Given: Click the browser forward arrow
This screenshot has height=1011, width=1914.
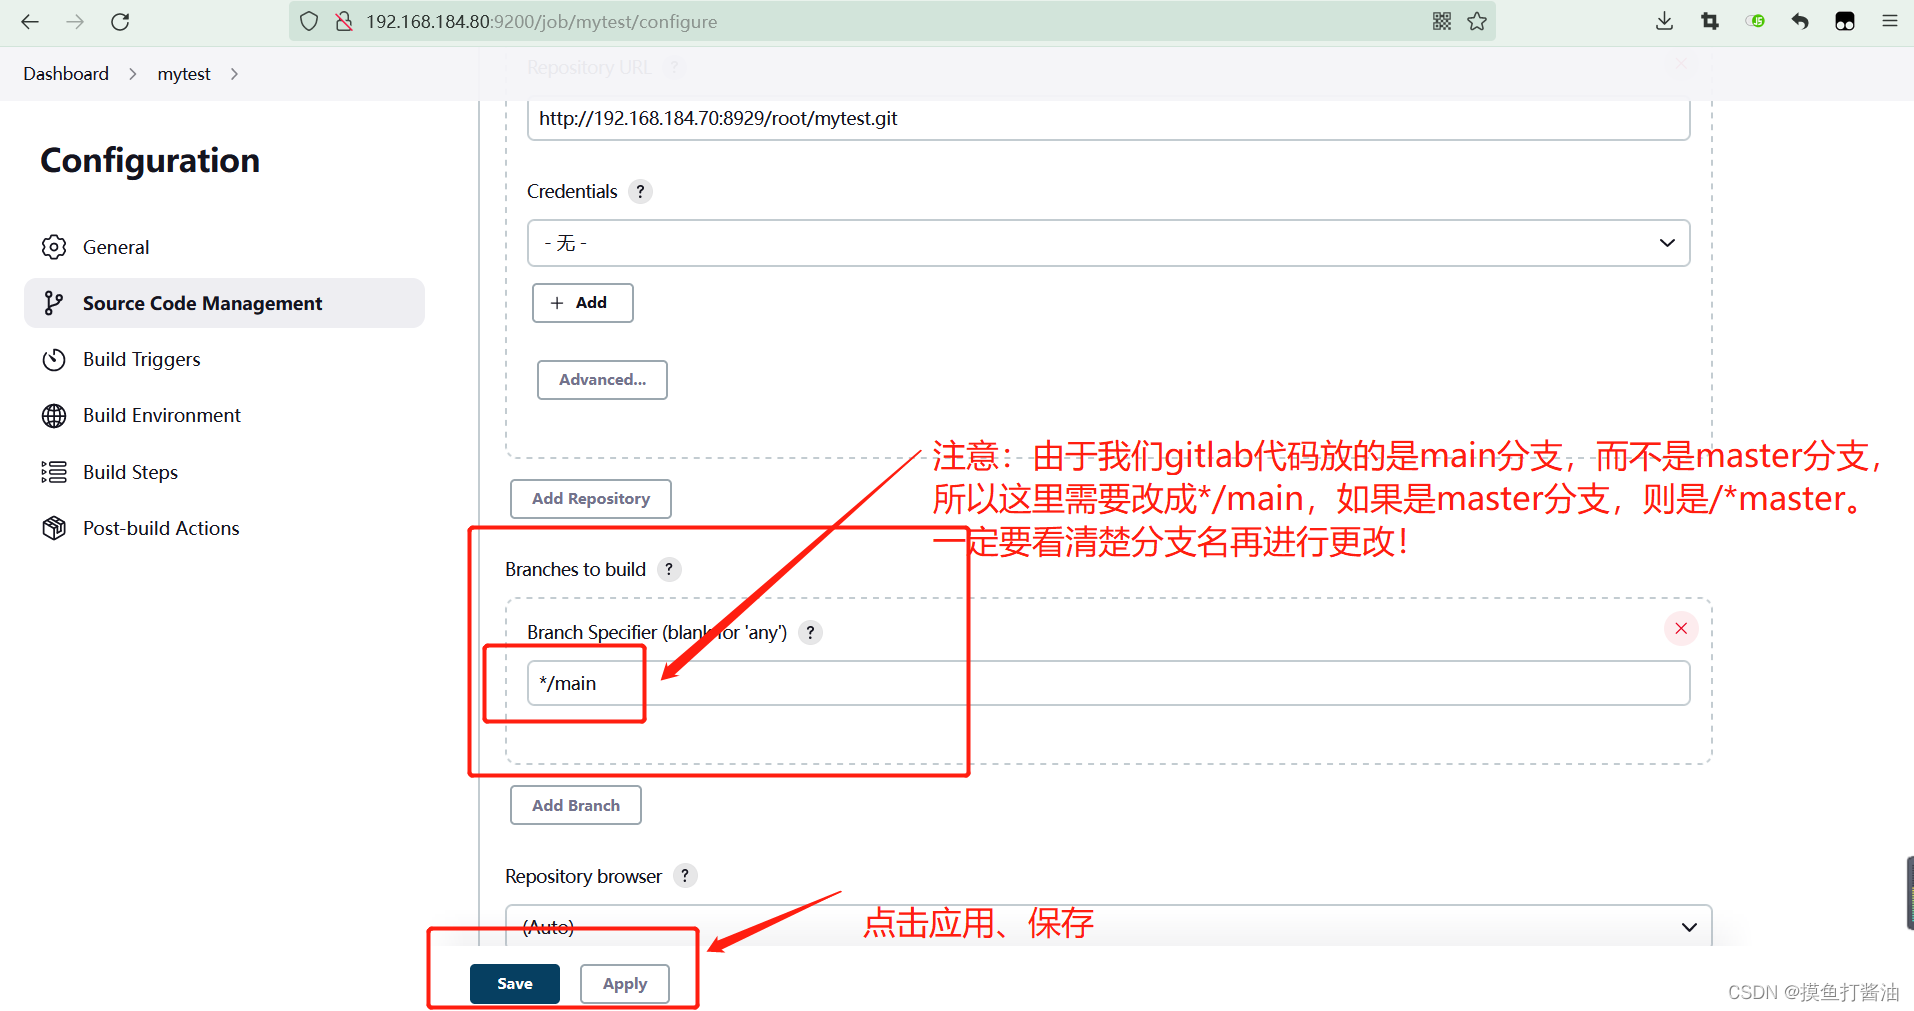Looking at the screenshot, I should pyautogui.click(x=75, y=21).
